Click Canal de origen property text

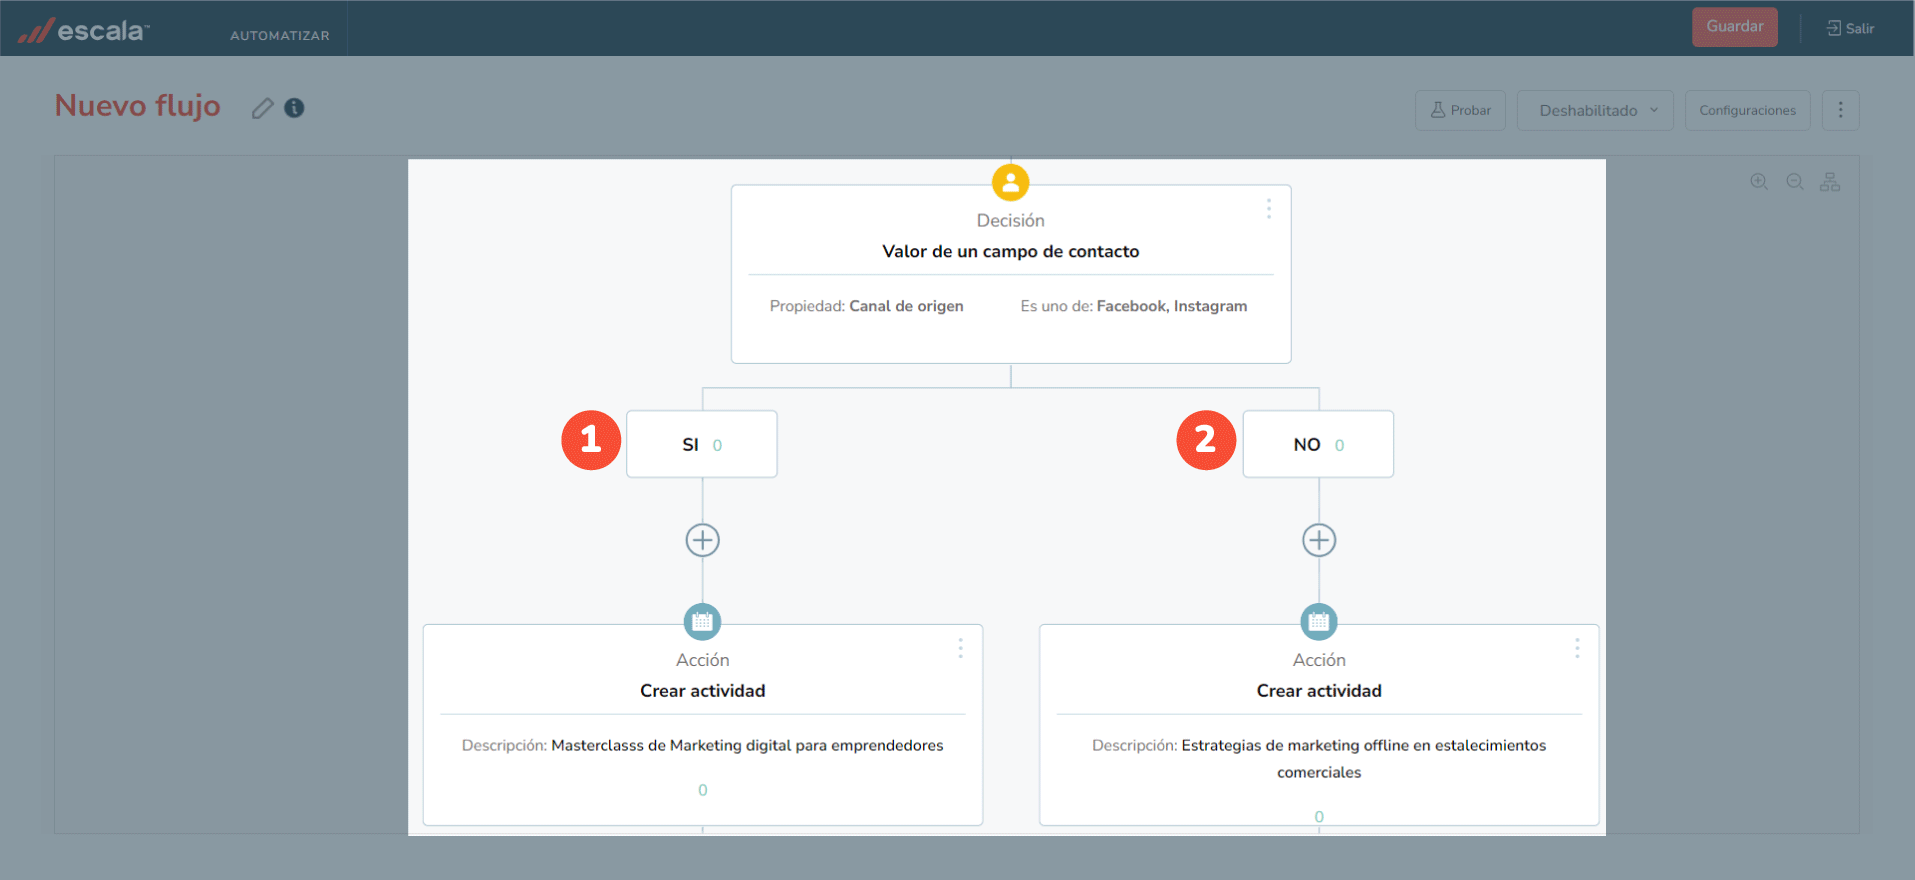(906, 306)
